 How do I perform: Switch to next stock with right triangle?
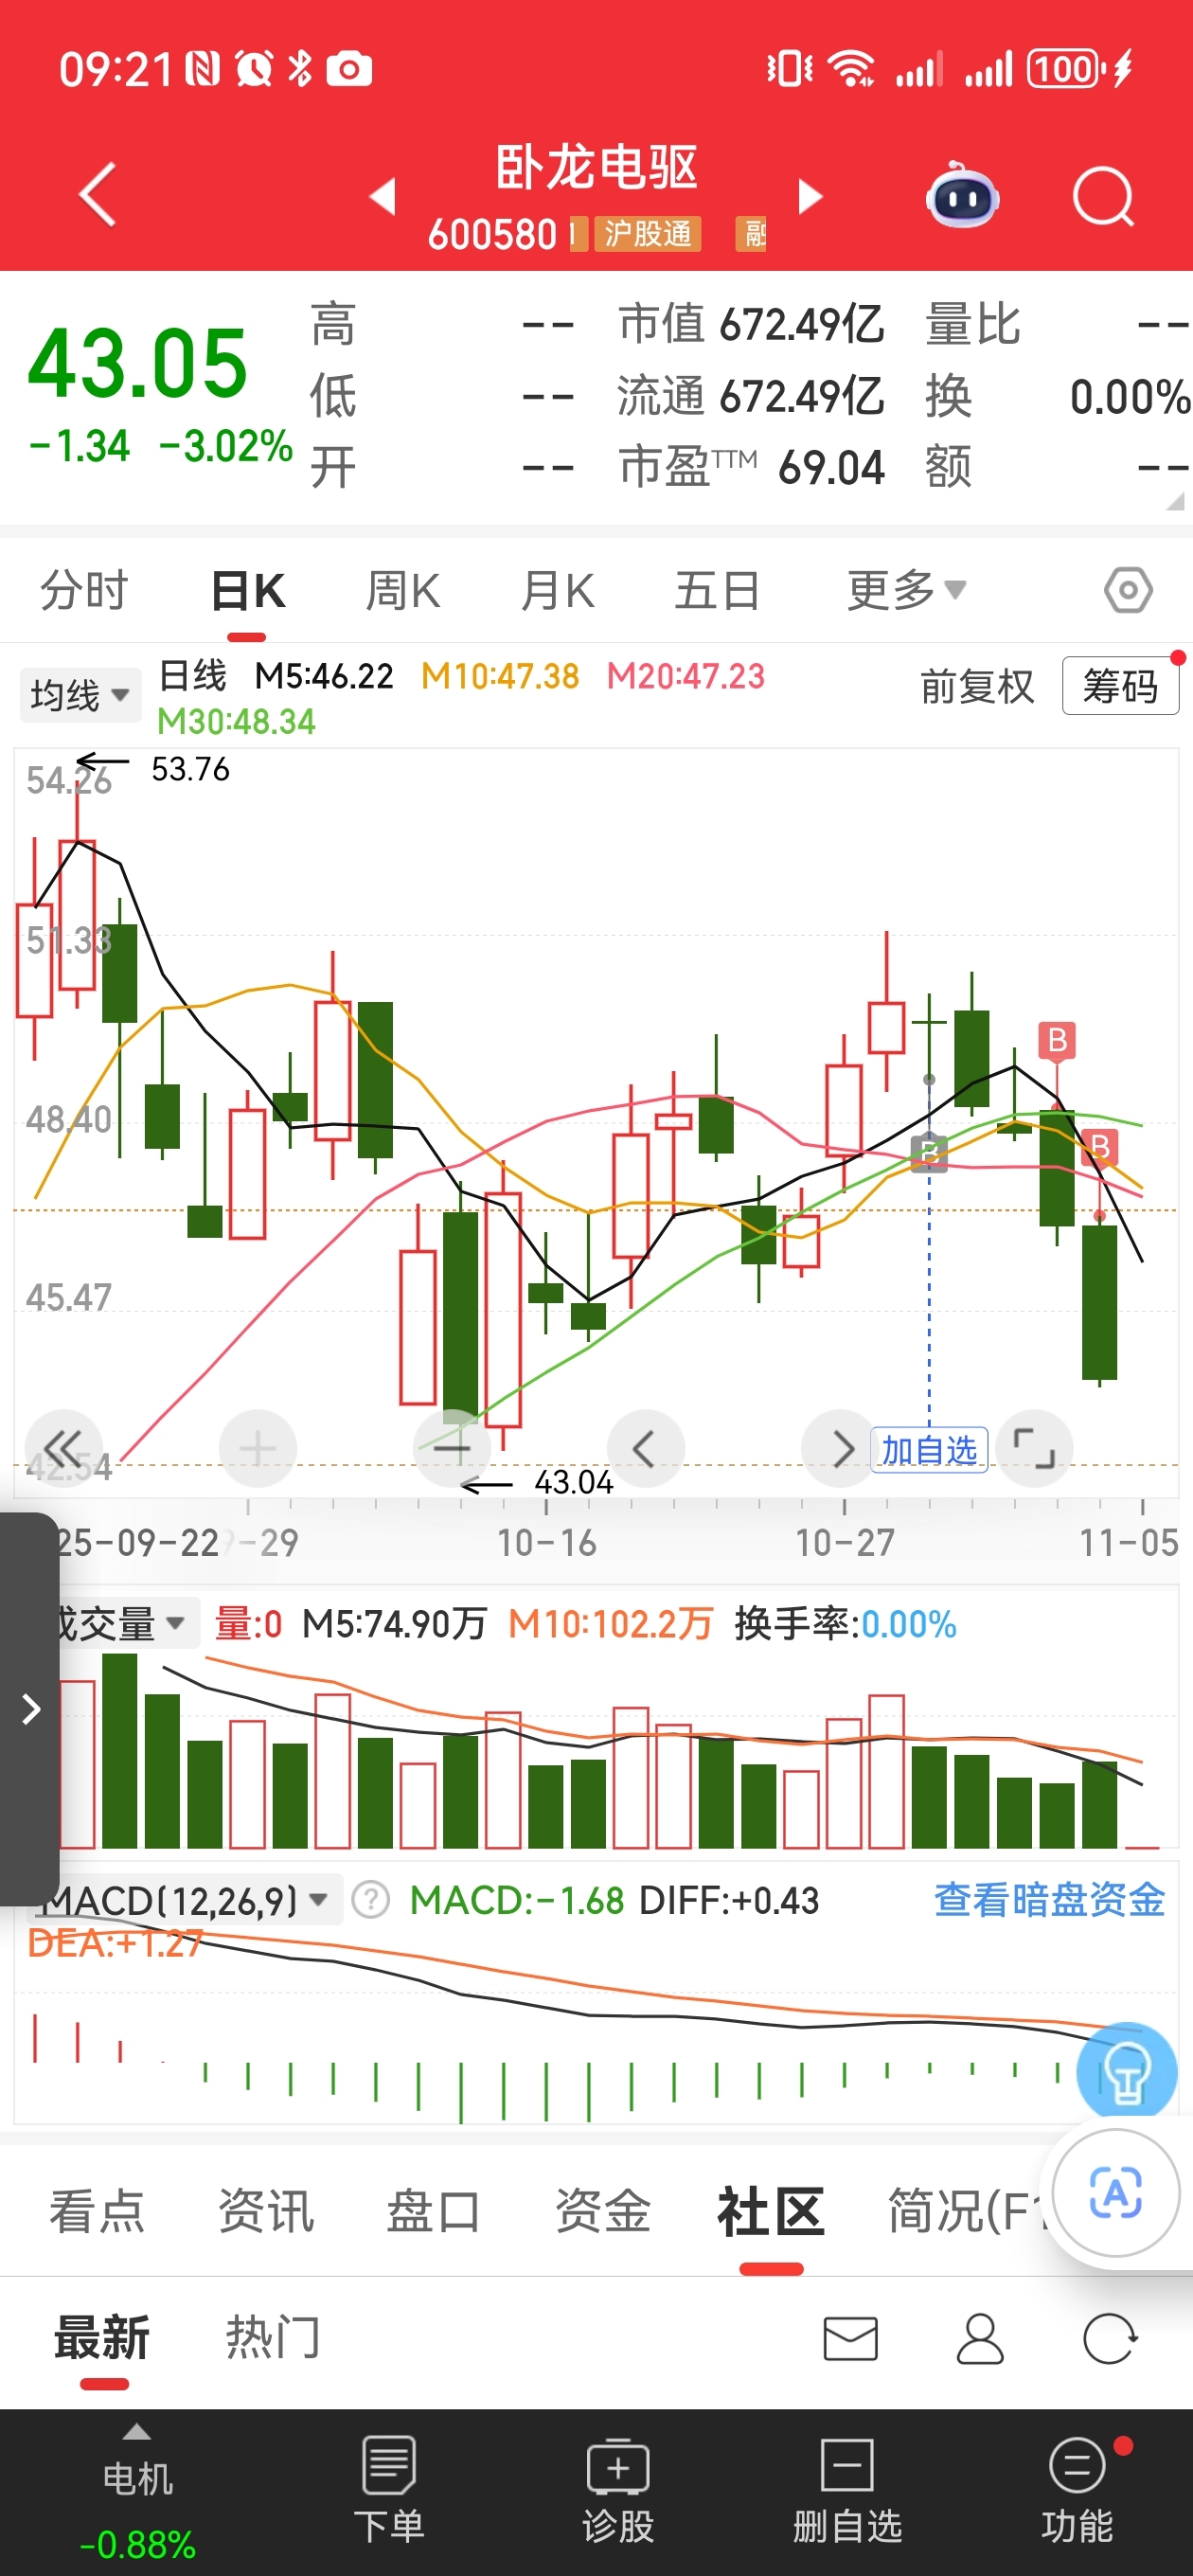point(810,196)
